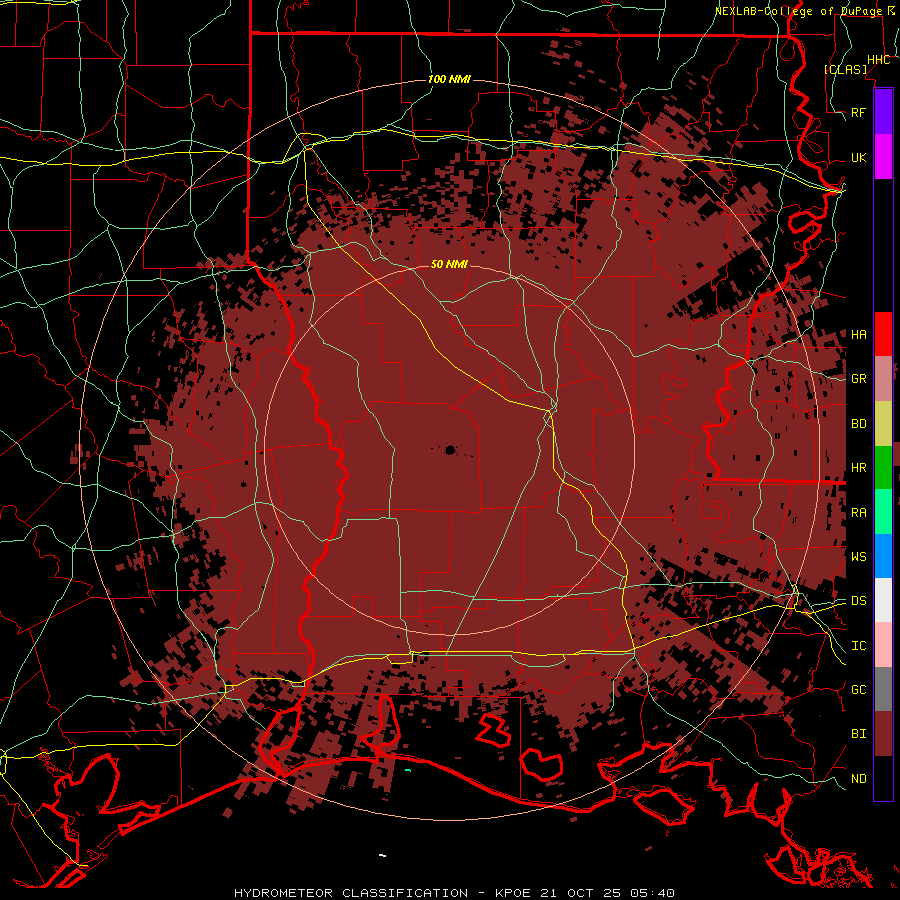The image size is (900, 900).
Task: Click the '[CLAS]' label above legend
Action: [845, 69]
